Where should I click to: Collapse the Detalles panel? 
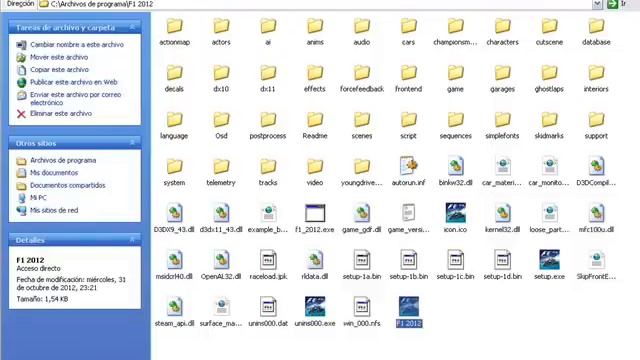tap(132, 240)
